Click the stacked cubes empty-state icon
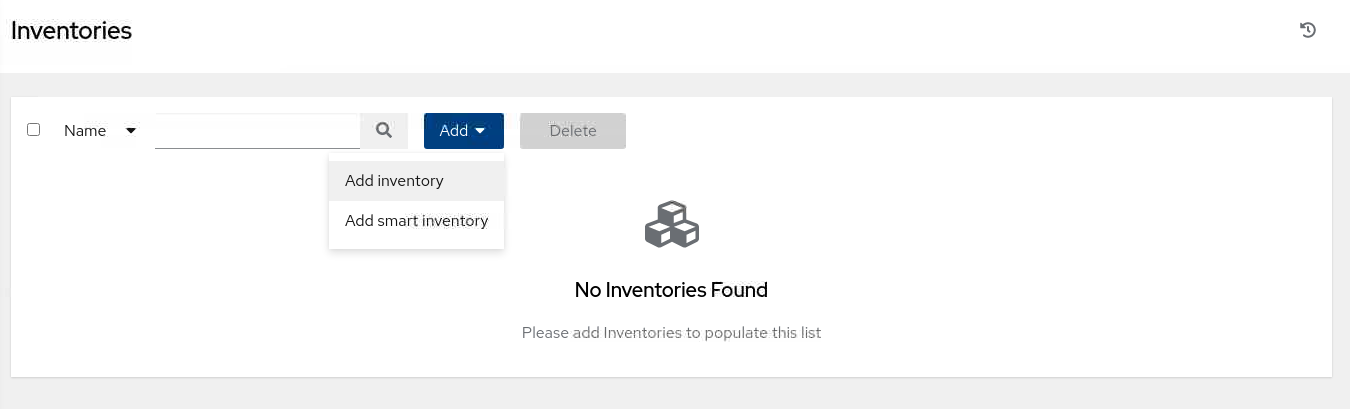This screenshot has width=1350, height=409. (x=671, y=224)
